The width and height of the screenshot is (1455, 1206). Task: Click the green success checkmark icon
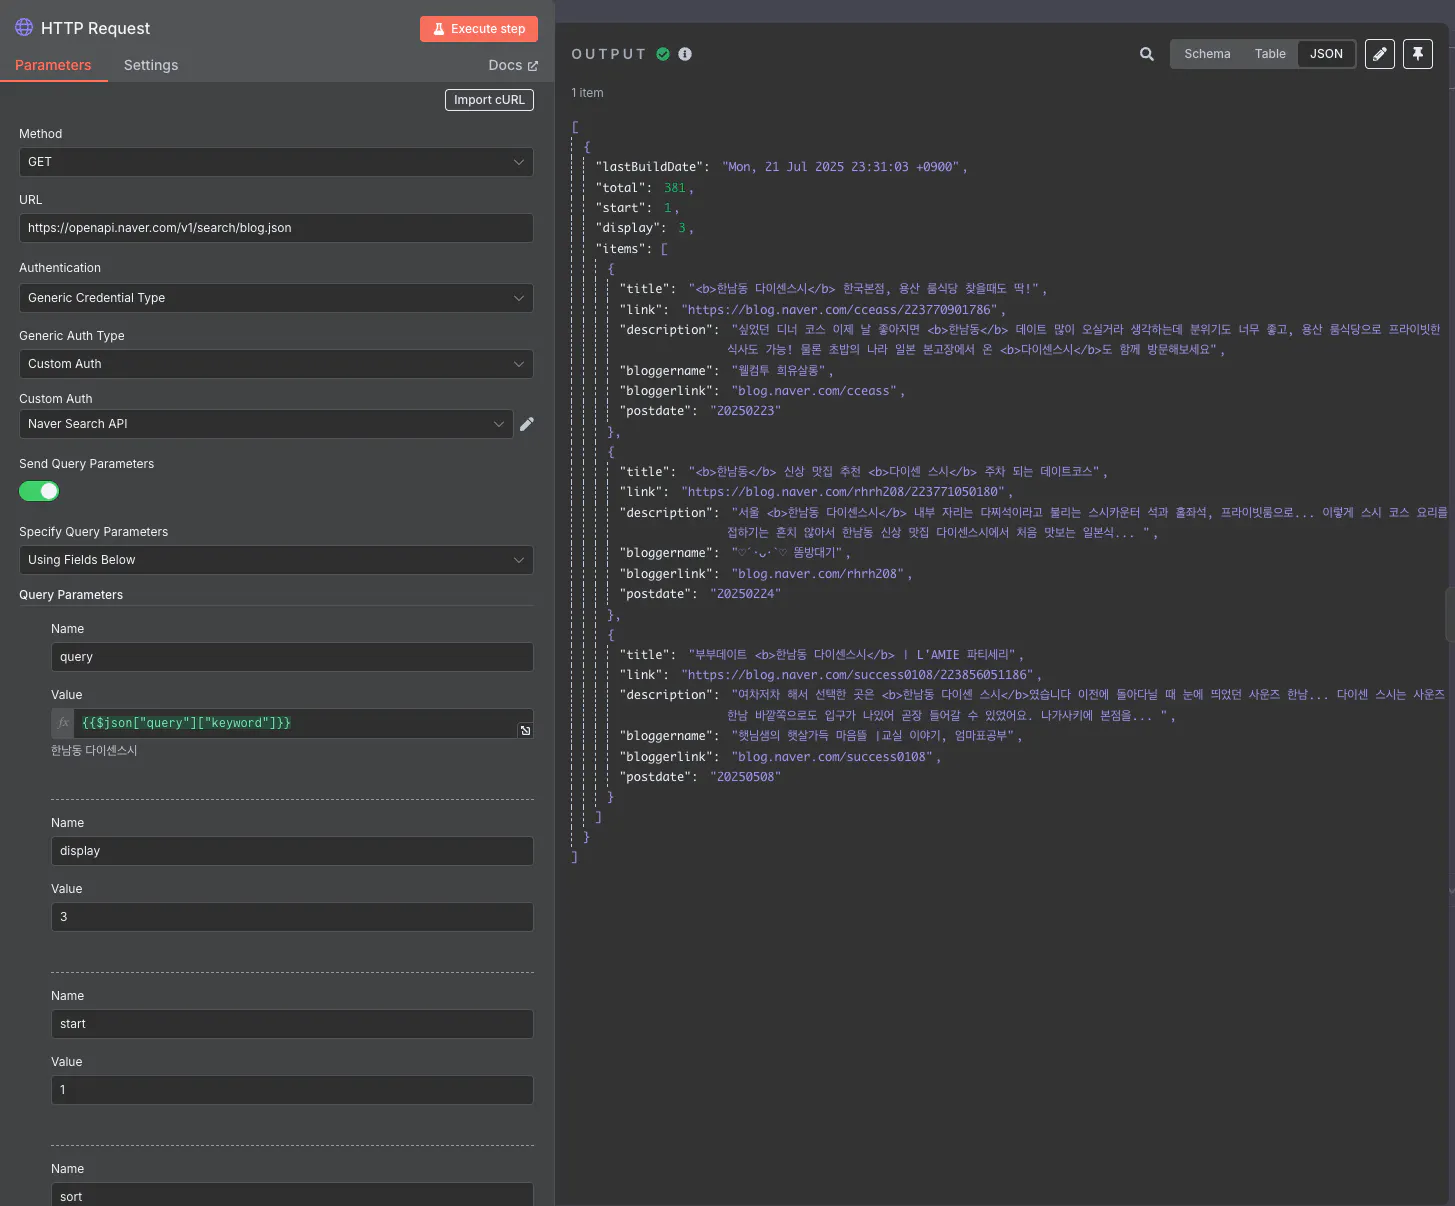(x=663, y=54)
